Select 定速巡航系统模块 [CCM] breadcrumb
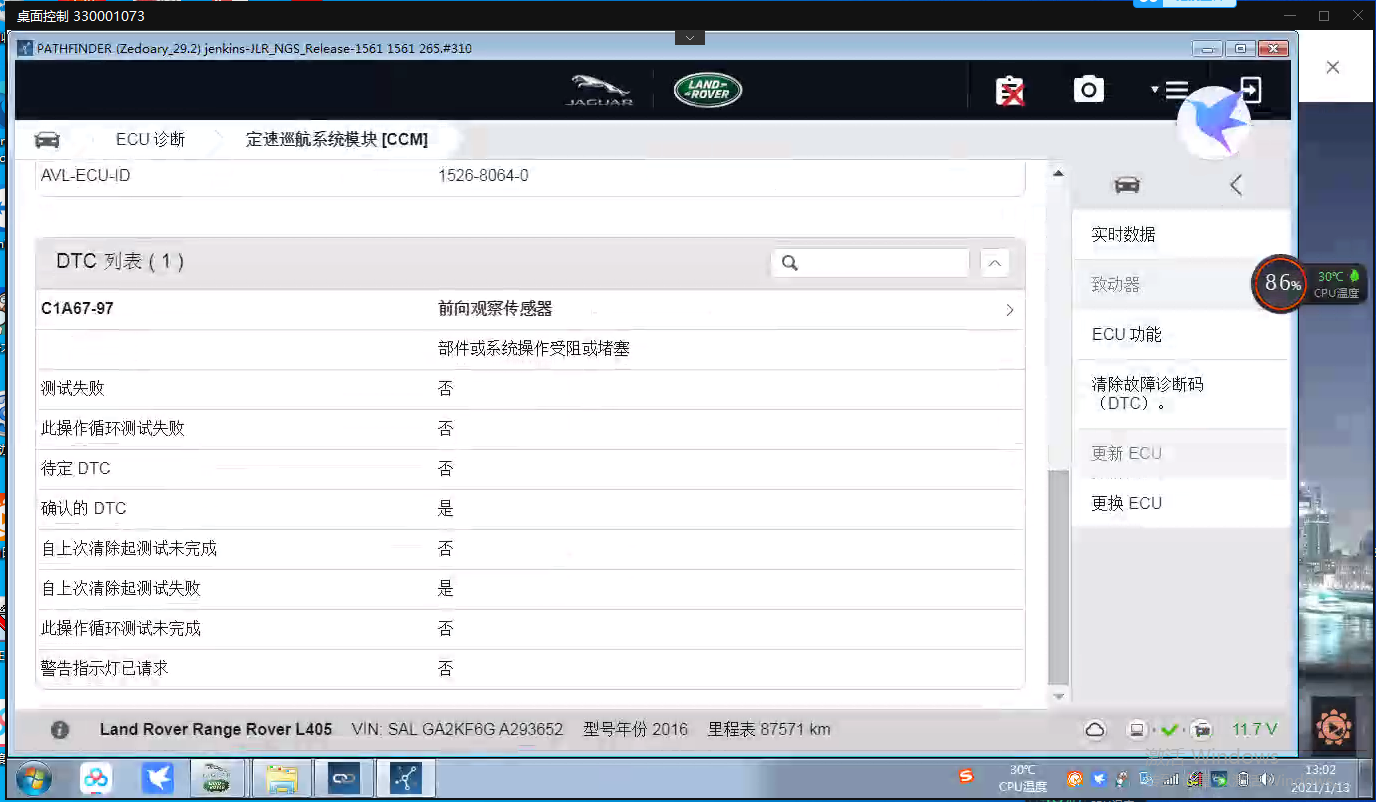This screenshot has height=802, width=1376. pyautogui.click(x=337, y=139)
